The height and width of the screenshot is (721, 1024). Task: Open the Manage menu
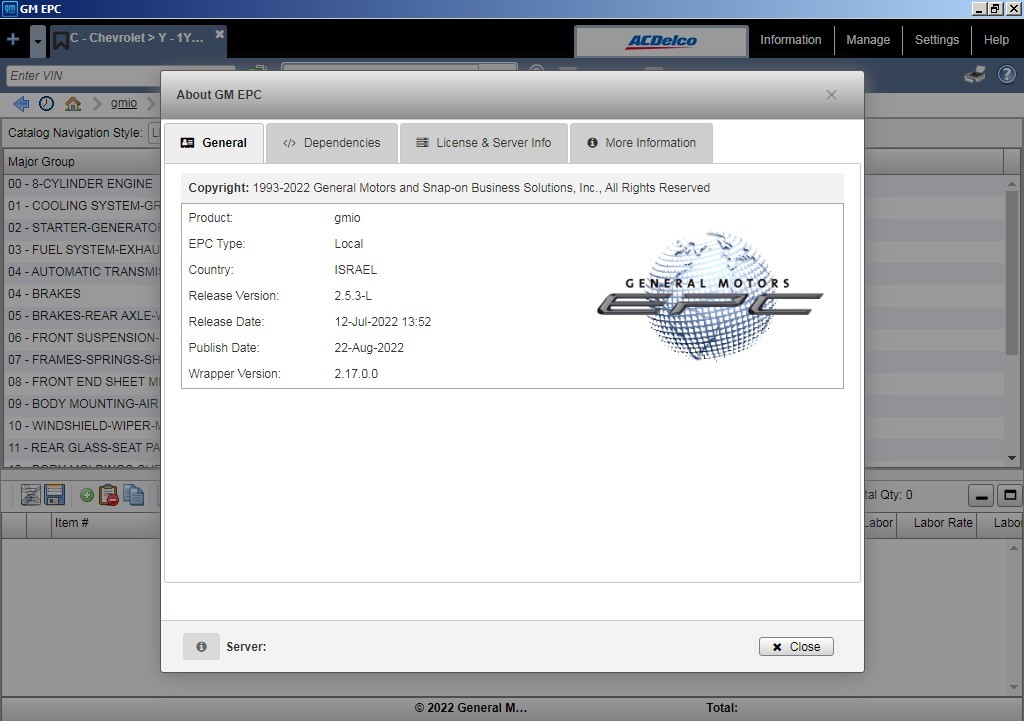click(868, 40)
